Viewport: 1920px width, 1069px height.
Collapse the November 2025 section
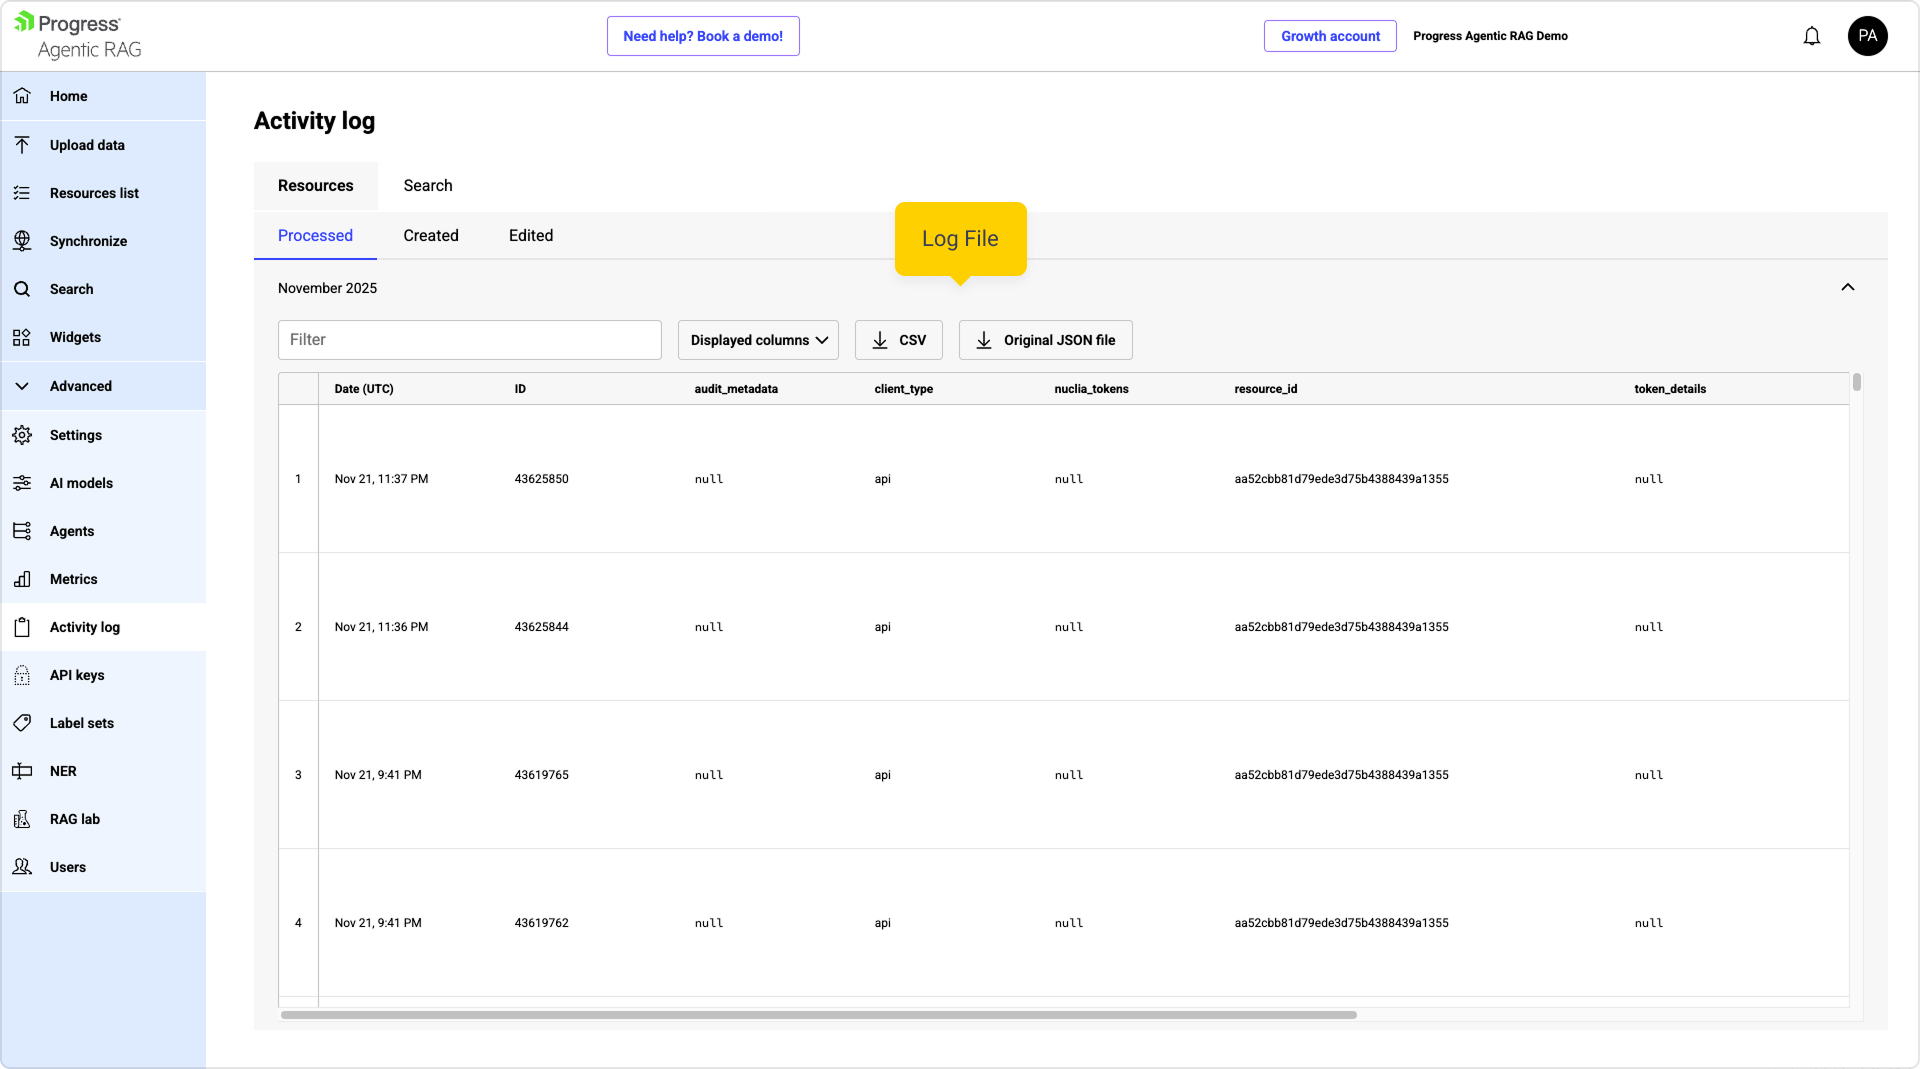click(x=1847, y=288)
